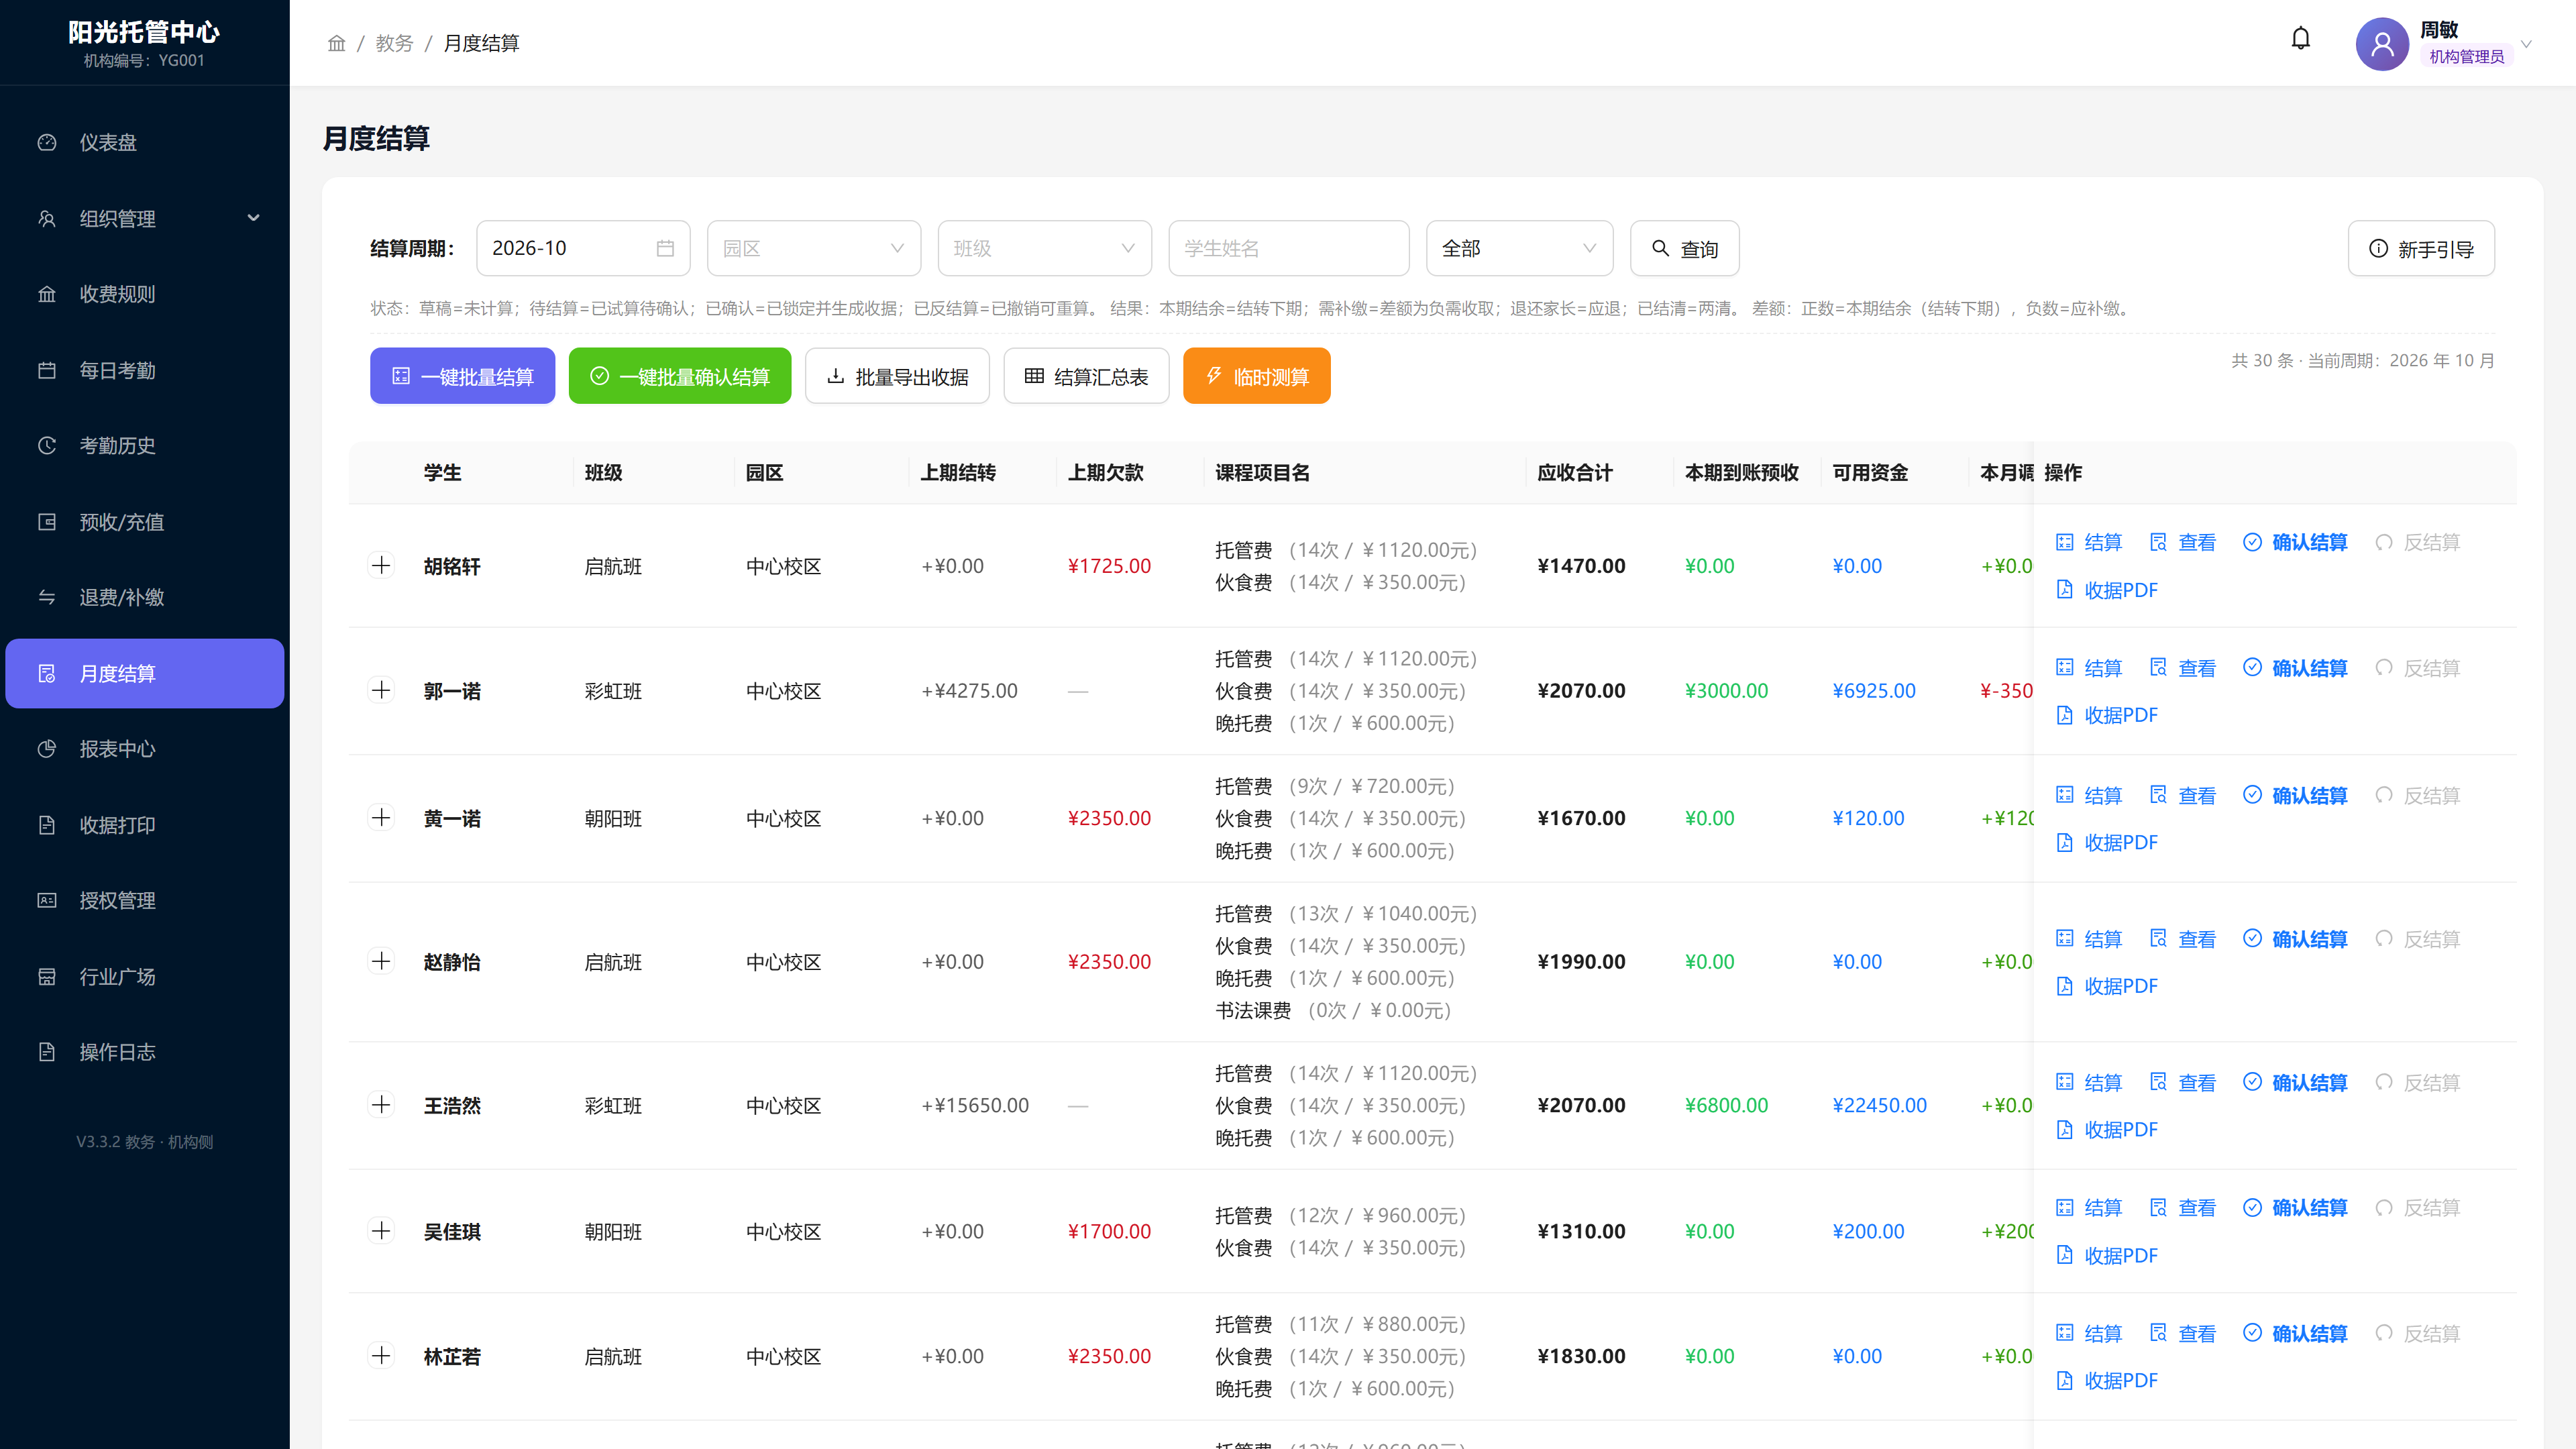Click 教务 in the breadcrumb
This screenshot has height=1449, width=2576.
point(394,43)
